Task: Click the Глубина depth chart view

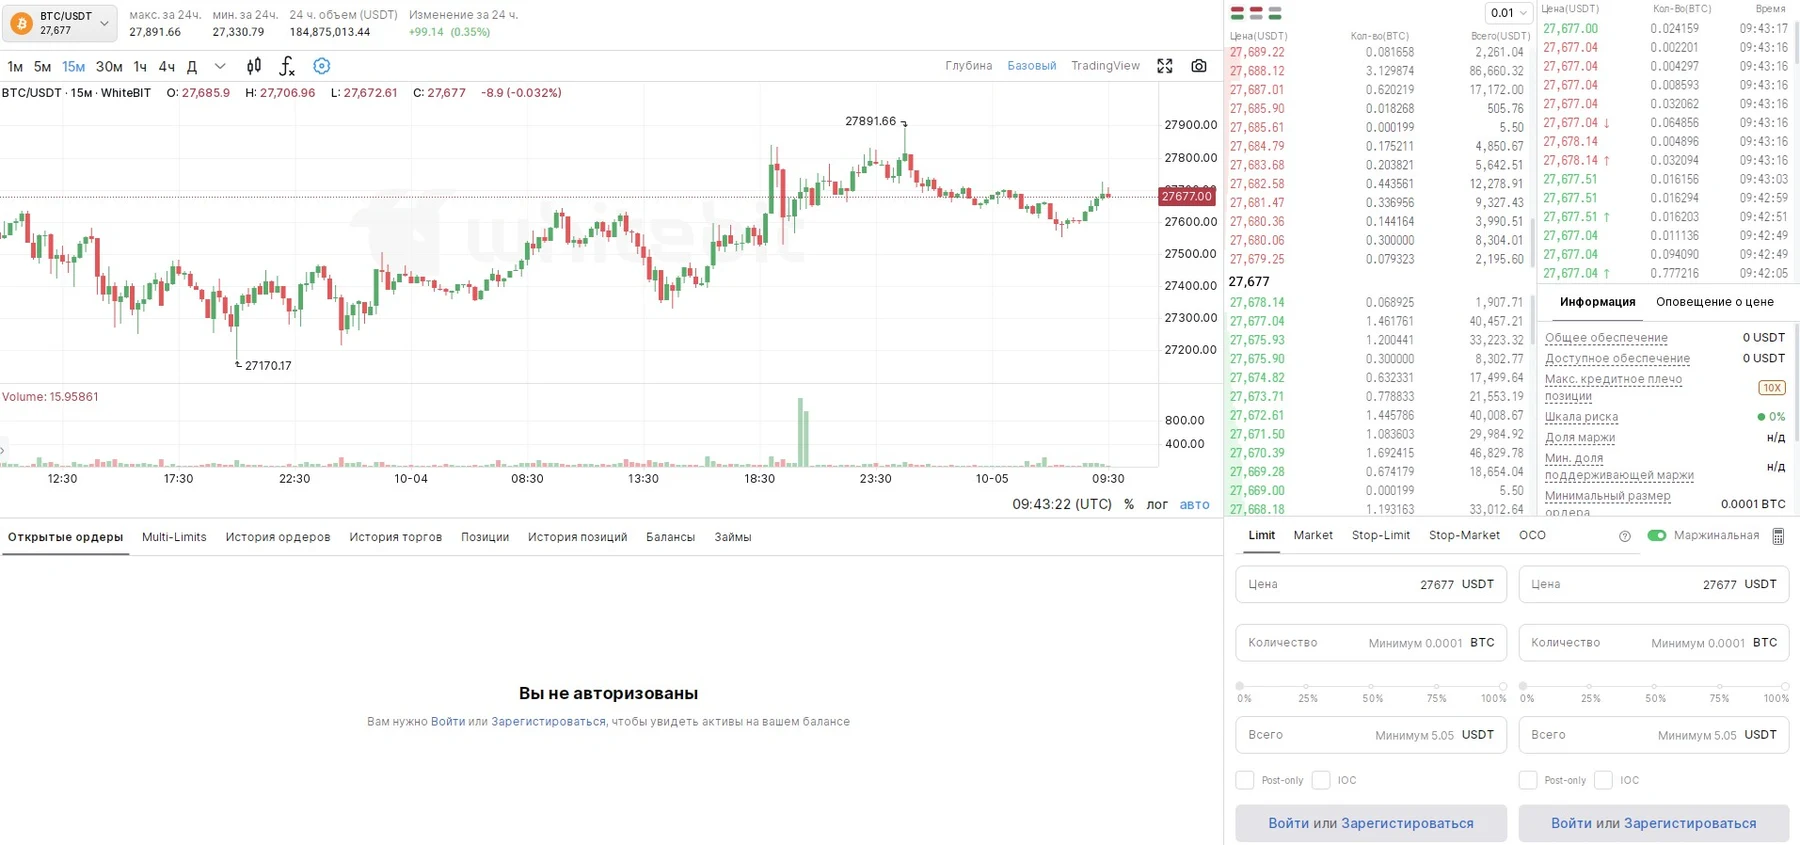Action: 968,66
